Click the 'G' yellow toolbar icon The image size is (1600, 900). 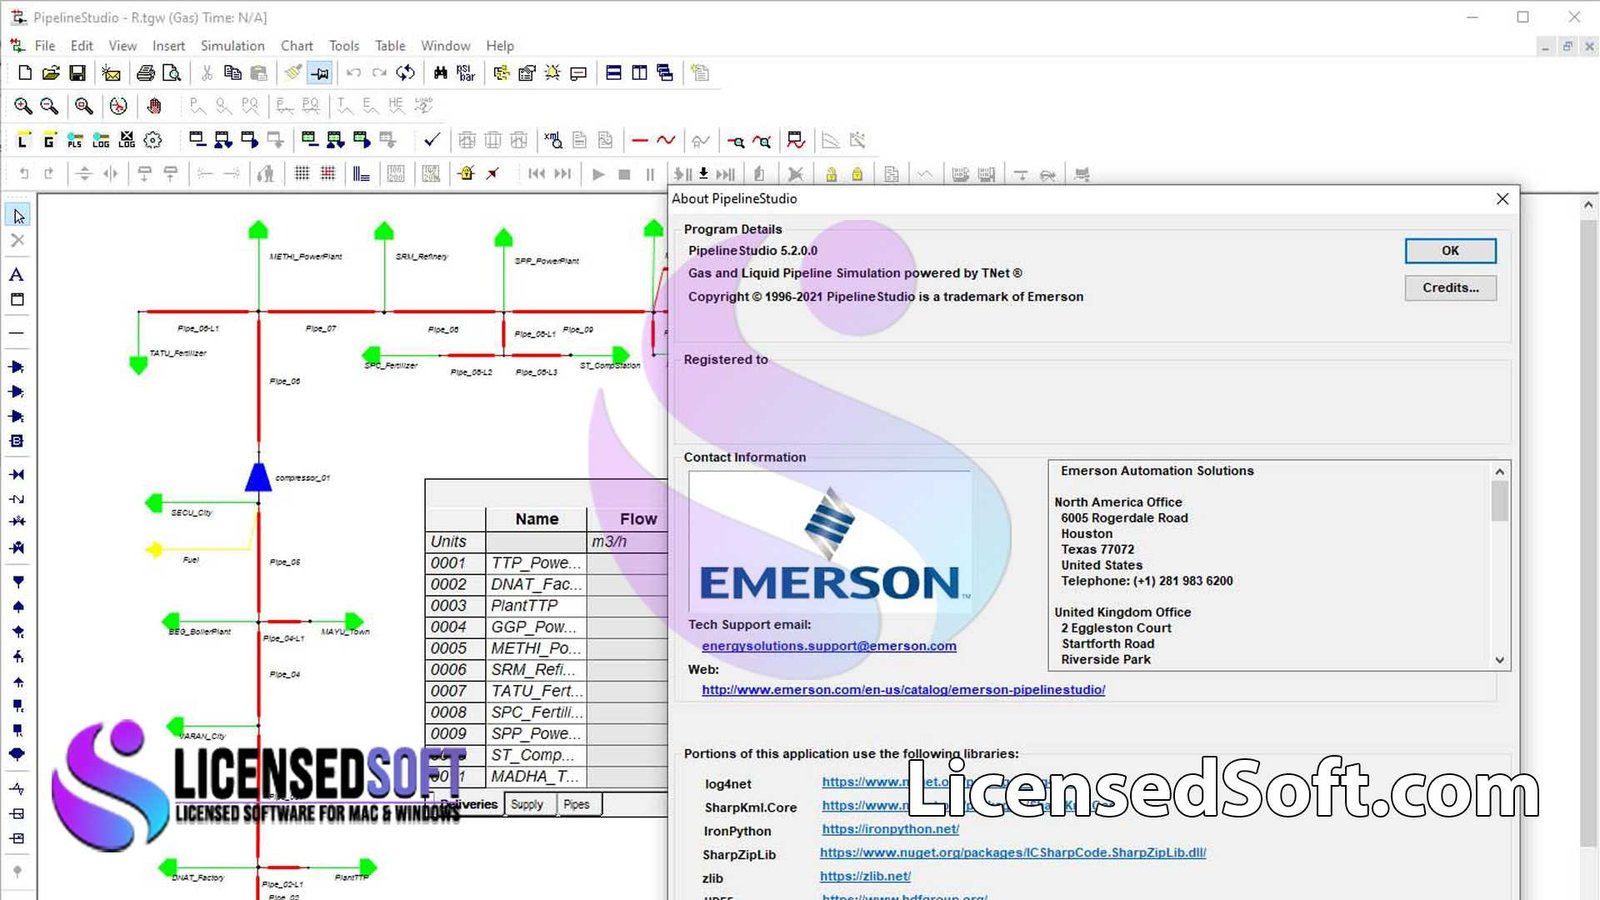(49, 140)
